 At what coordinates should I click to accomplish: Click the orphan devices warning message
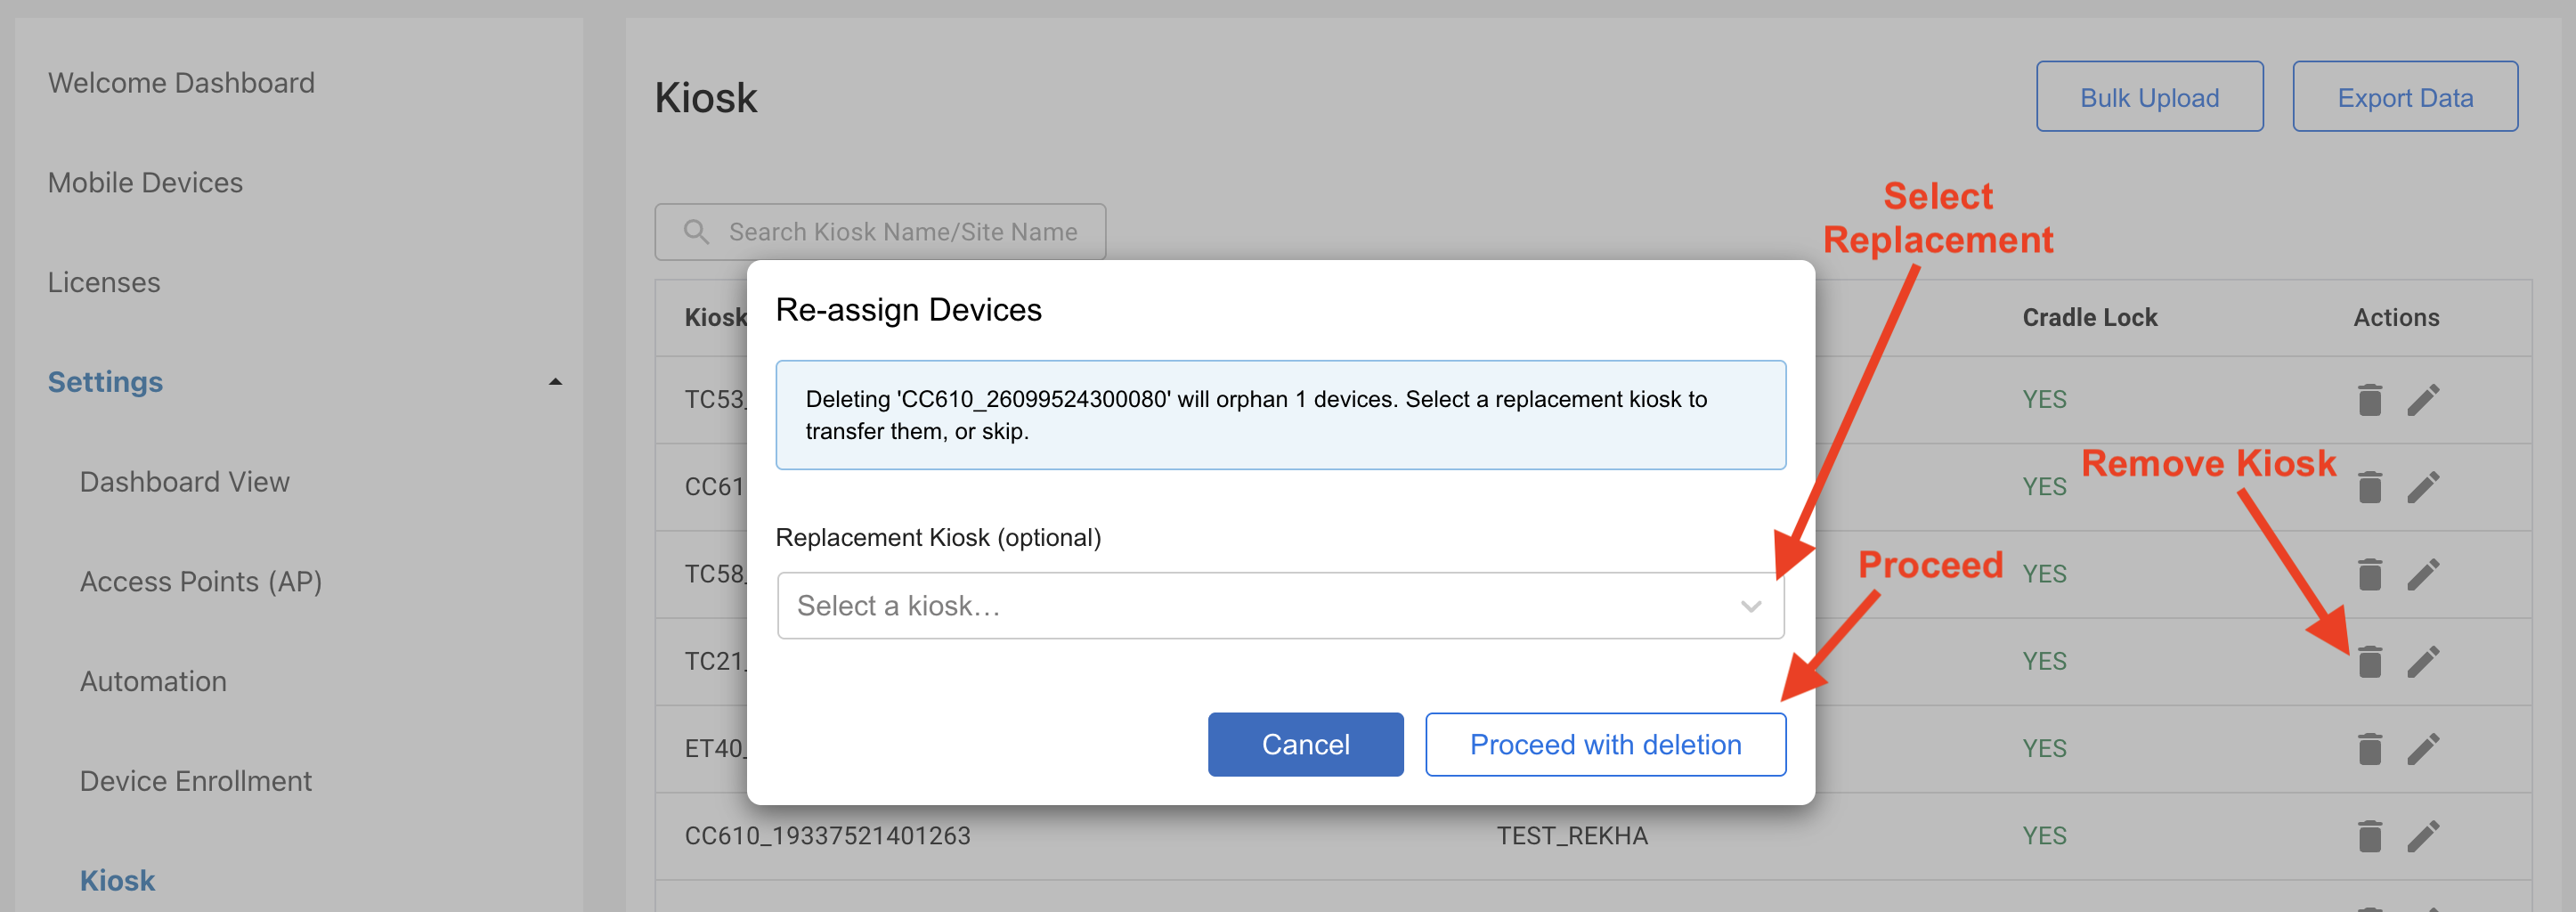pos(1280,415)
